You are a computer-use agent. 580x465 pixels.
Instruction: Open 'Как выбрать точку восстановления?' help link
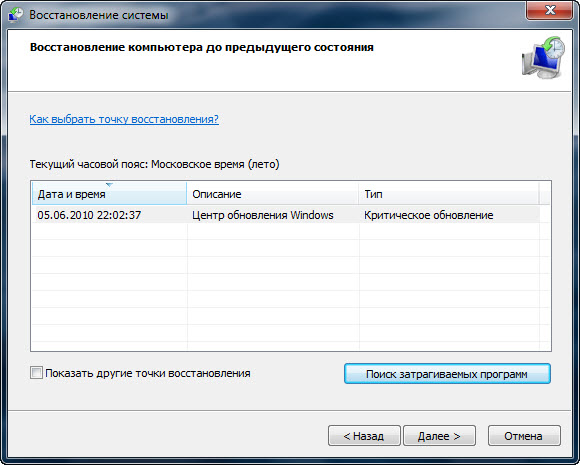(124, 119)
